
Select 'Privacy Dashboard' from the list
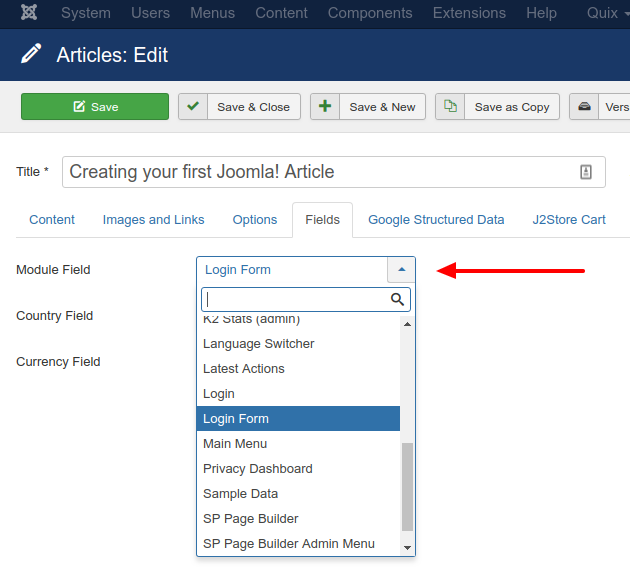pyautogui.click(x=298, y=468)
